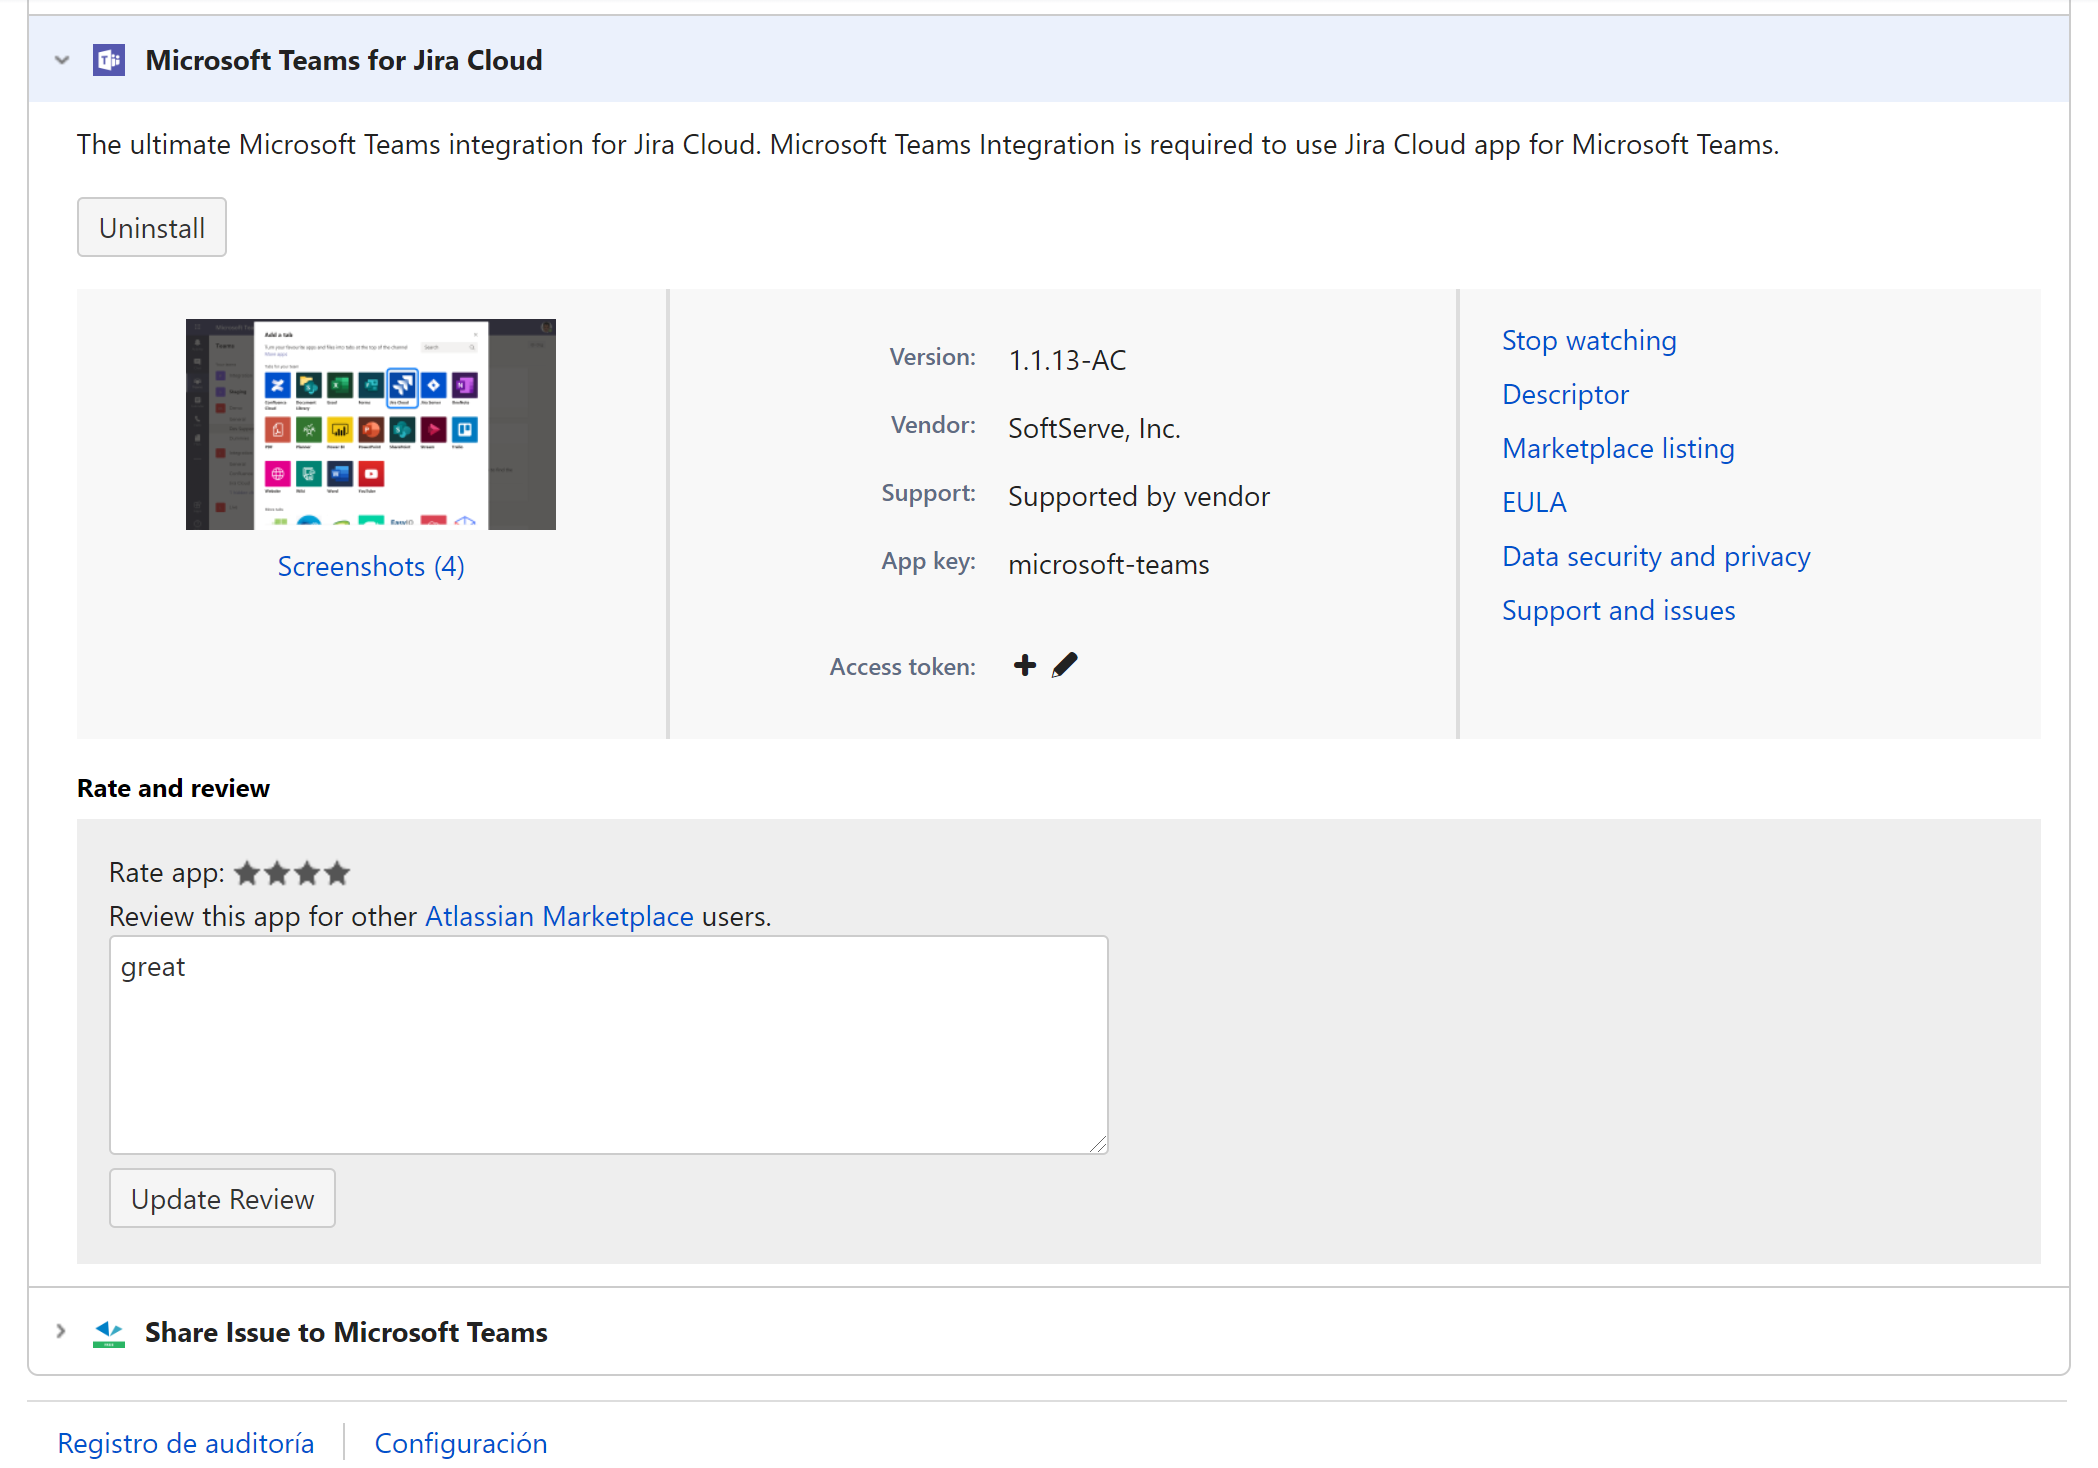2098x1468 pixels.
Task: Open the Data security and privacy link
Action: point(1655,556)
